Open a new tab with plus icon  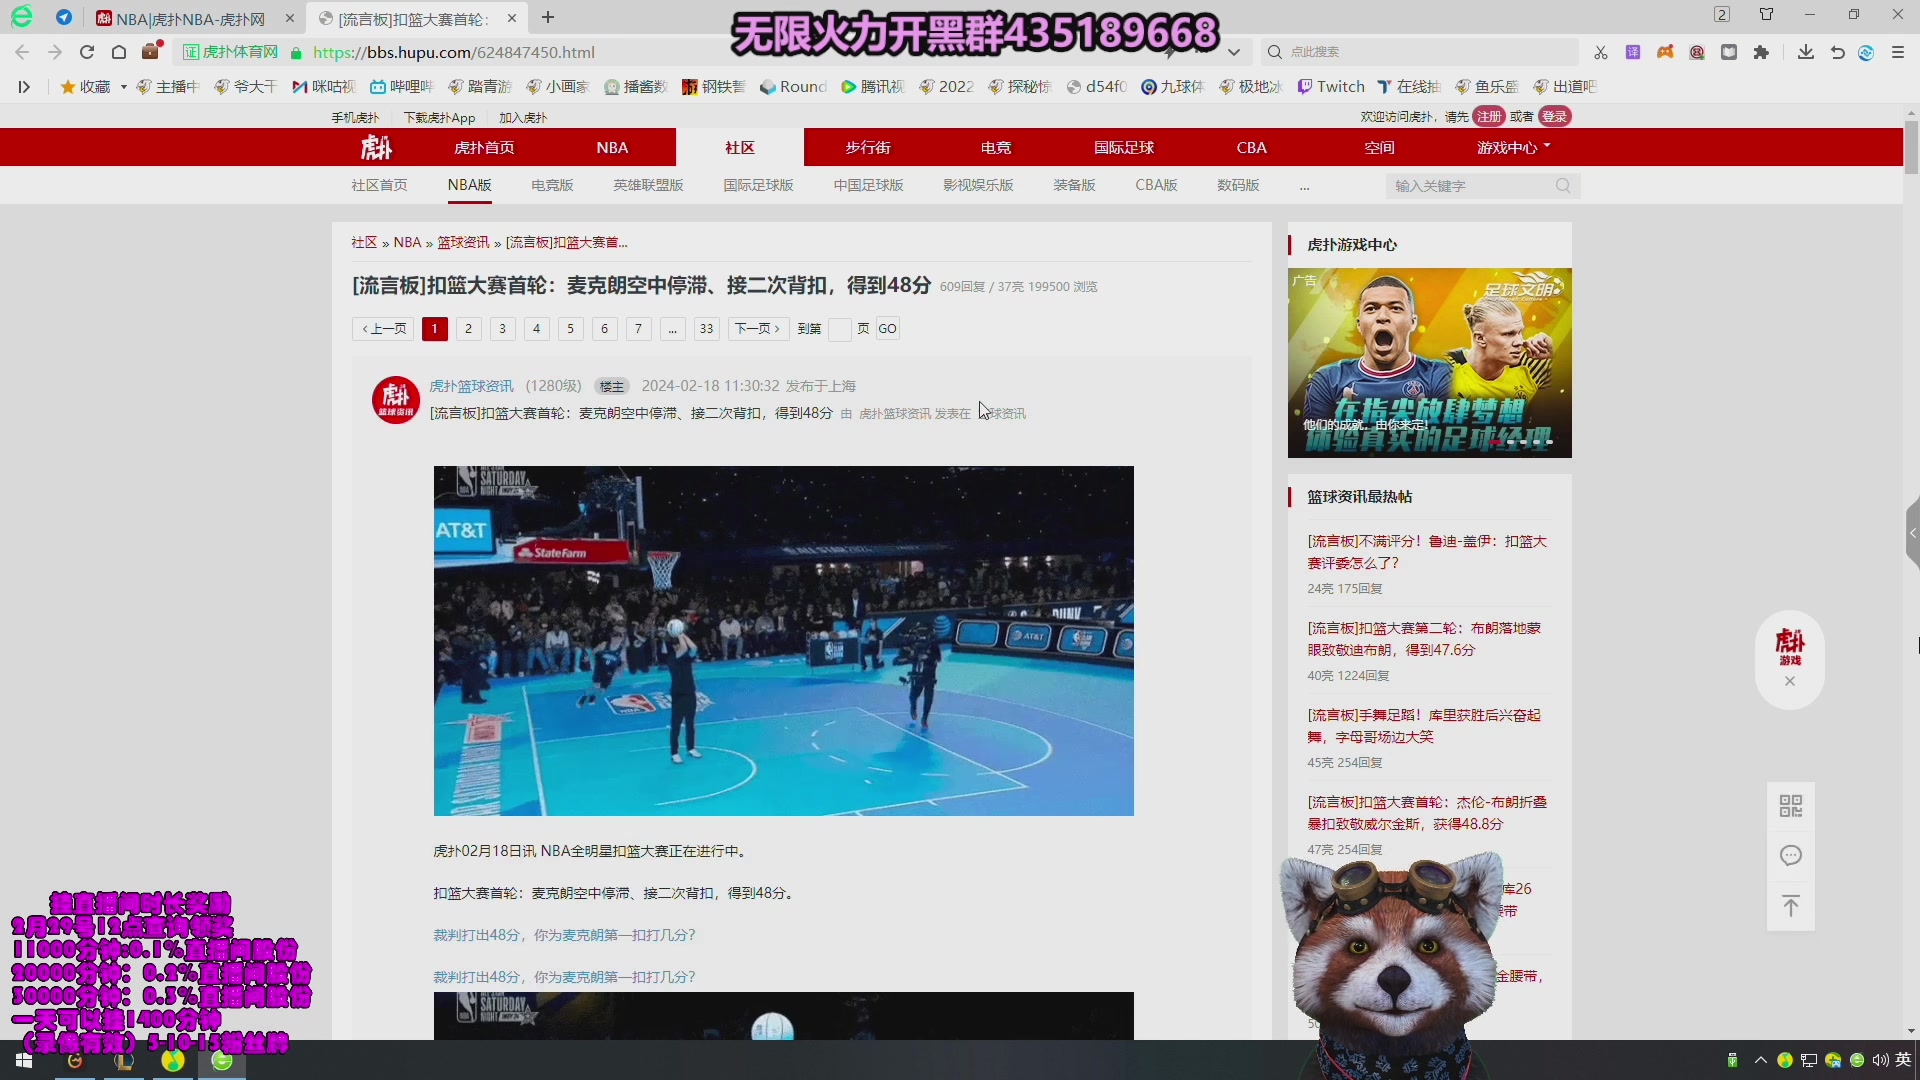point(548,18)
